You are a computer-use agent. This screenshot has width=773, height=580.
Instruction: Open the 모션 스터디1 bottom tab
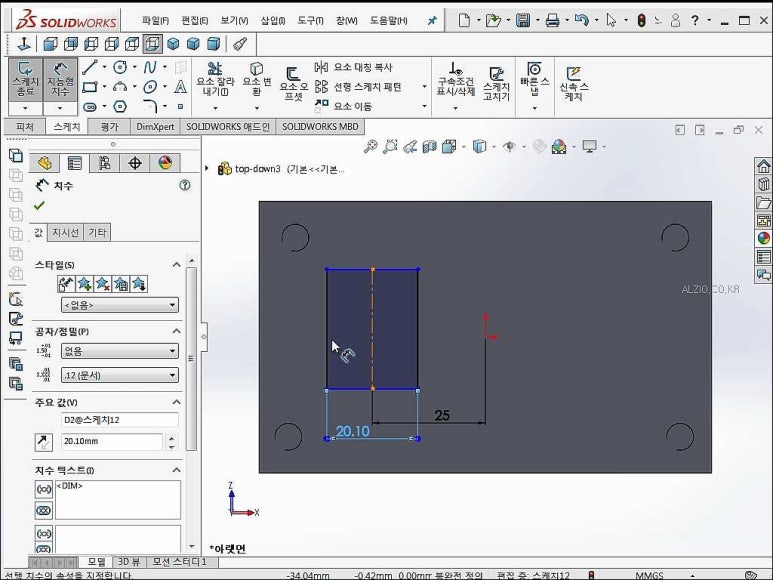tap(179, 562)
